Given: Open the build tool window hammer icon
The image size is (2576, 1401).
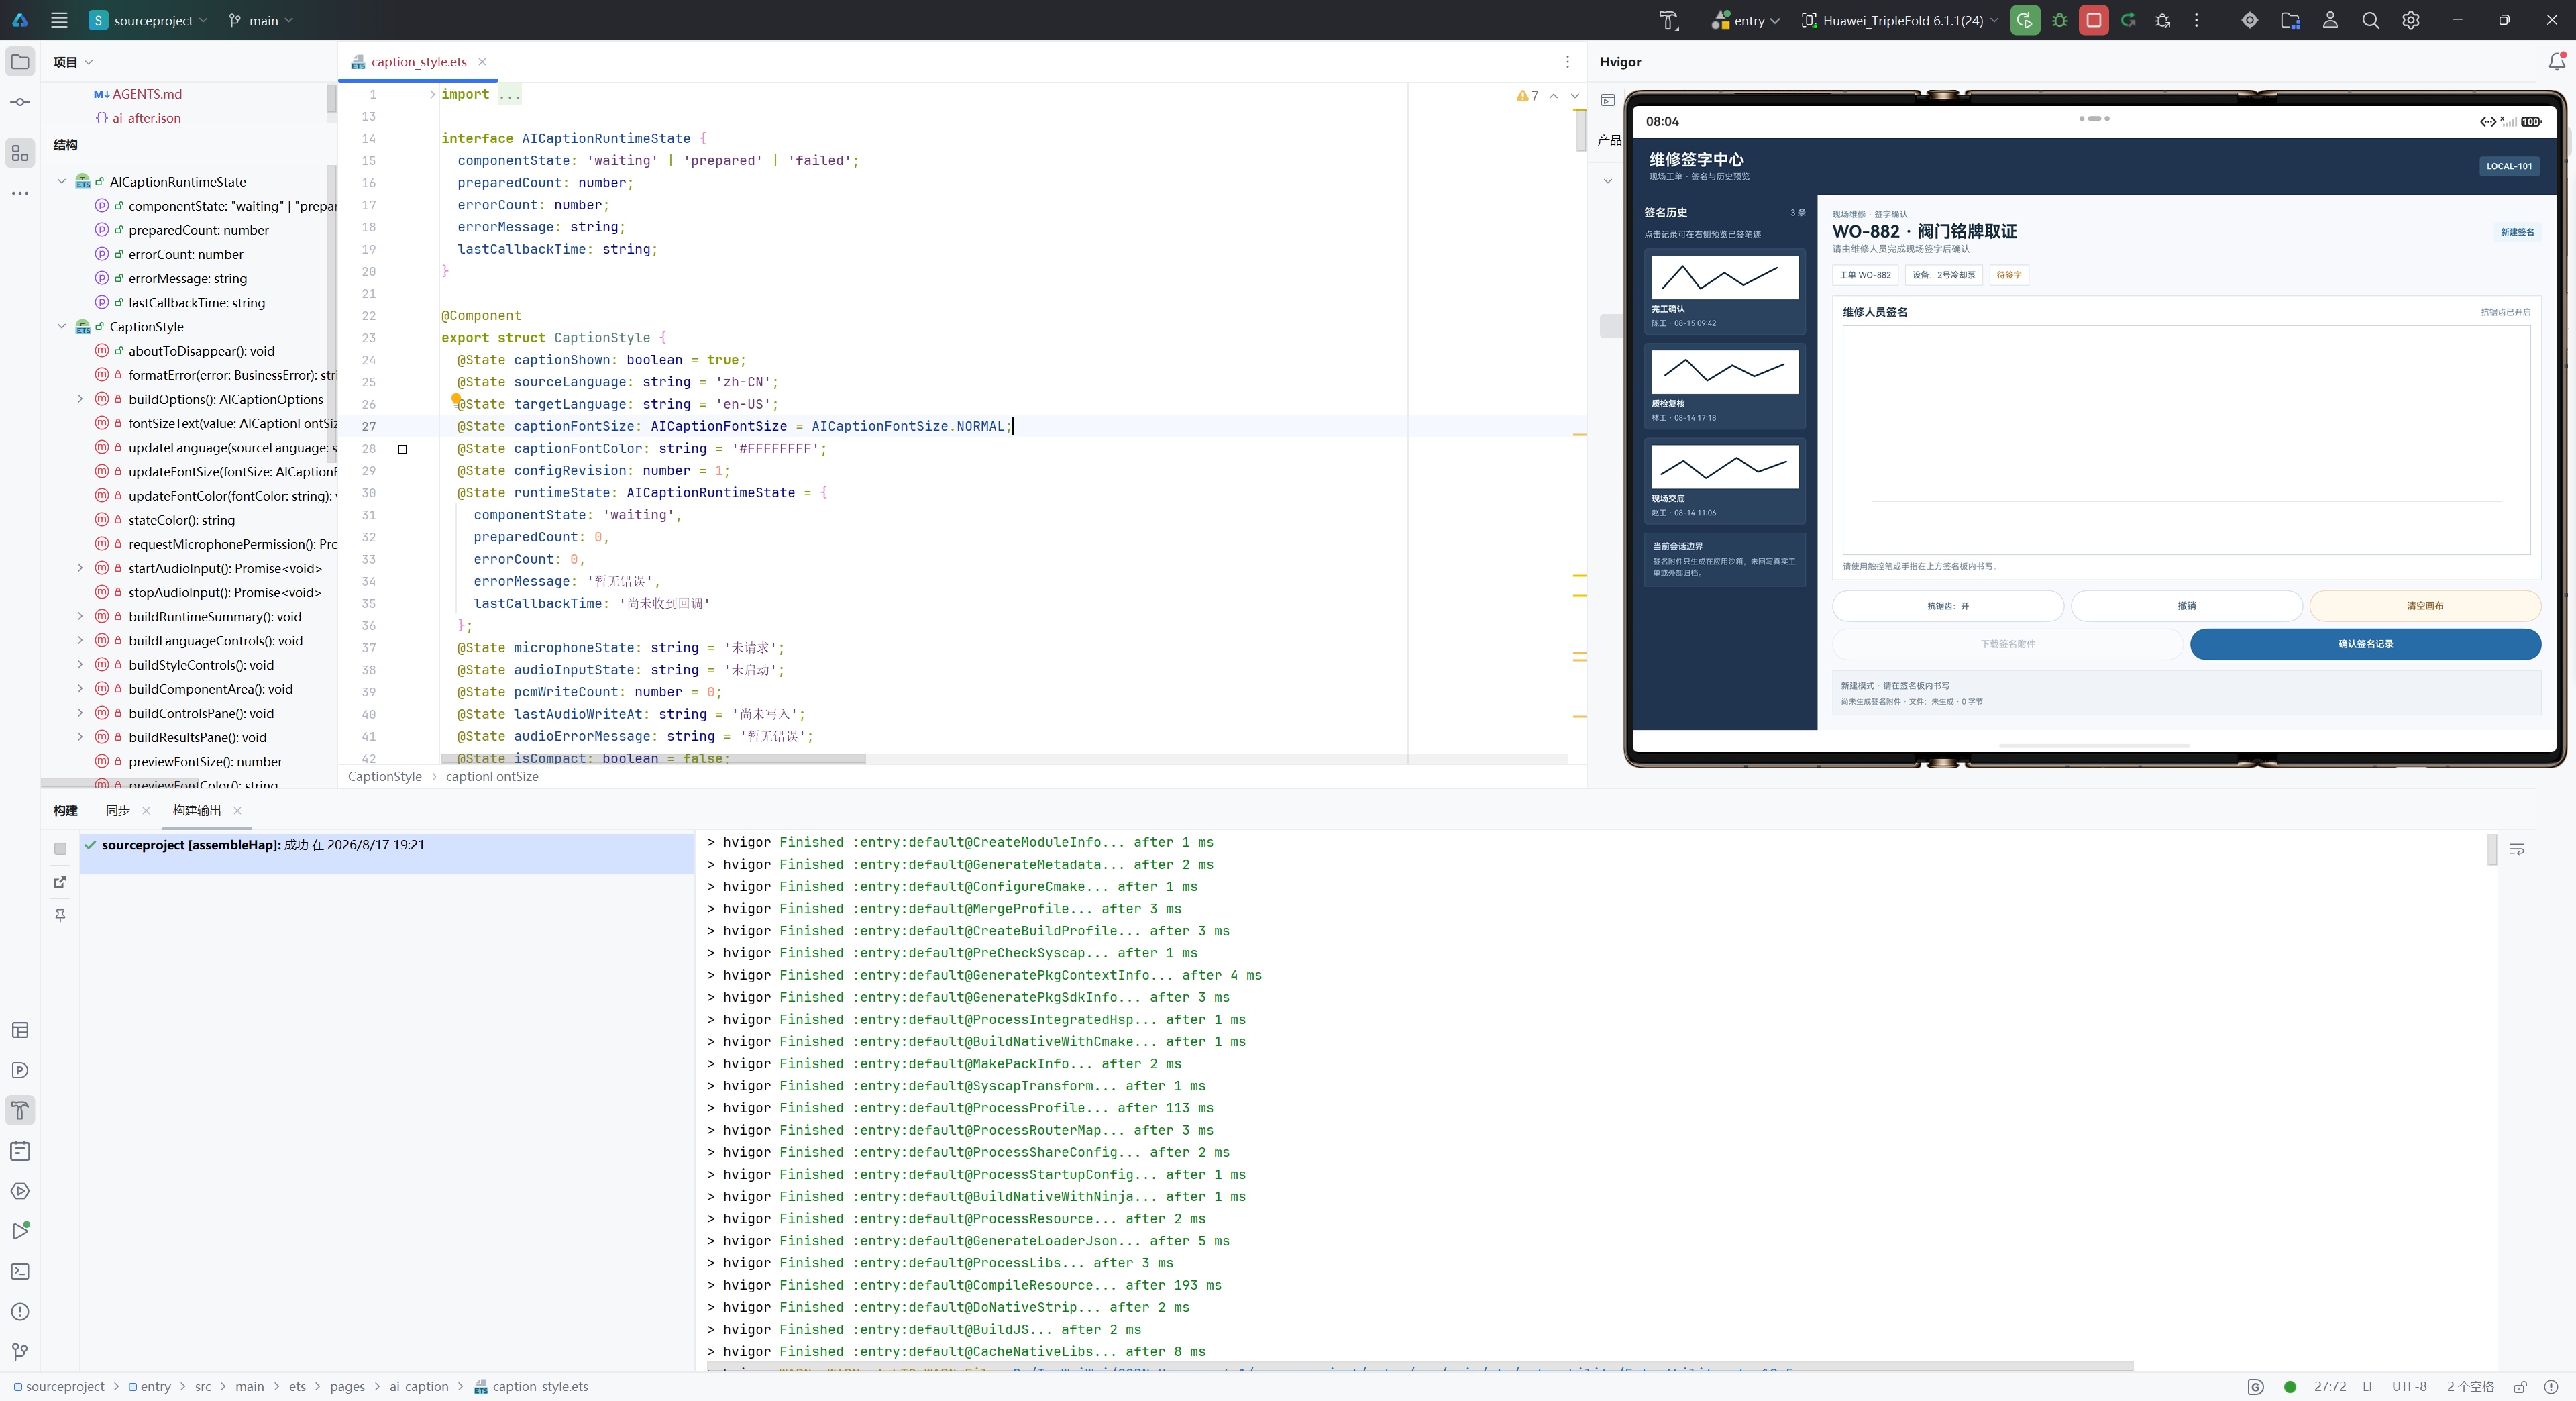Looking at the screenshot, I should point(20,1111).
